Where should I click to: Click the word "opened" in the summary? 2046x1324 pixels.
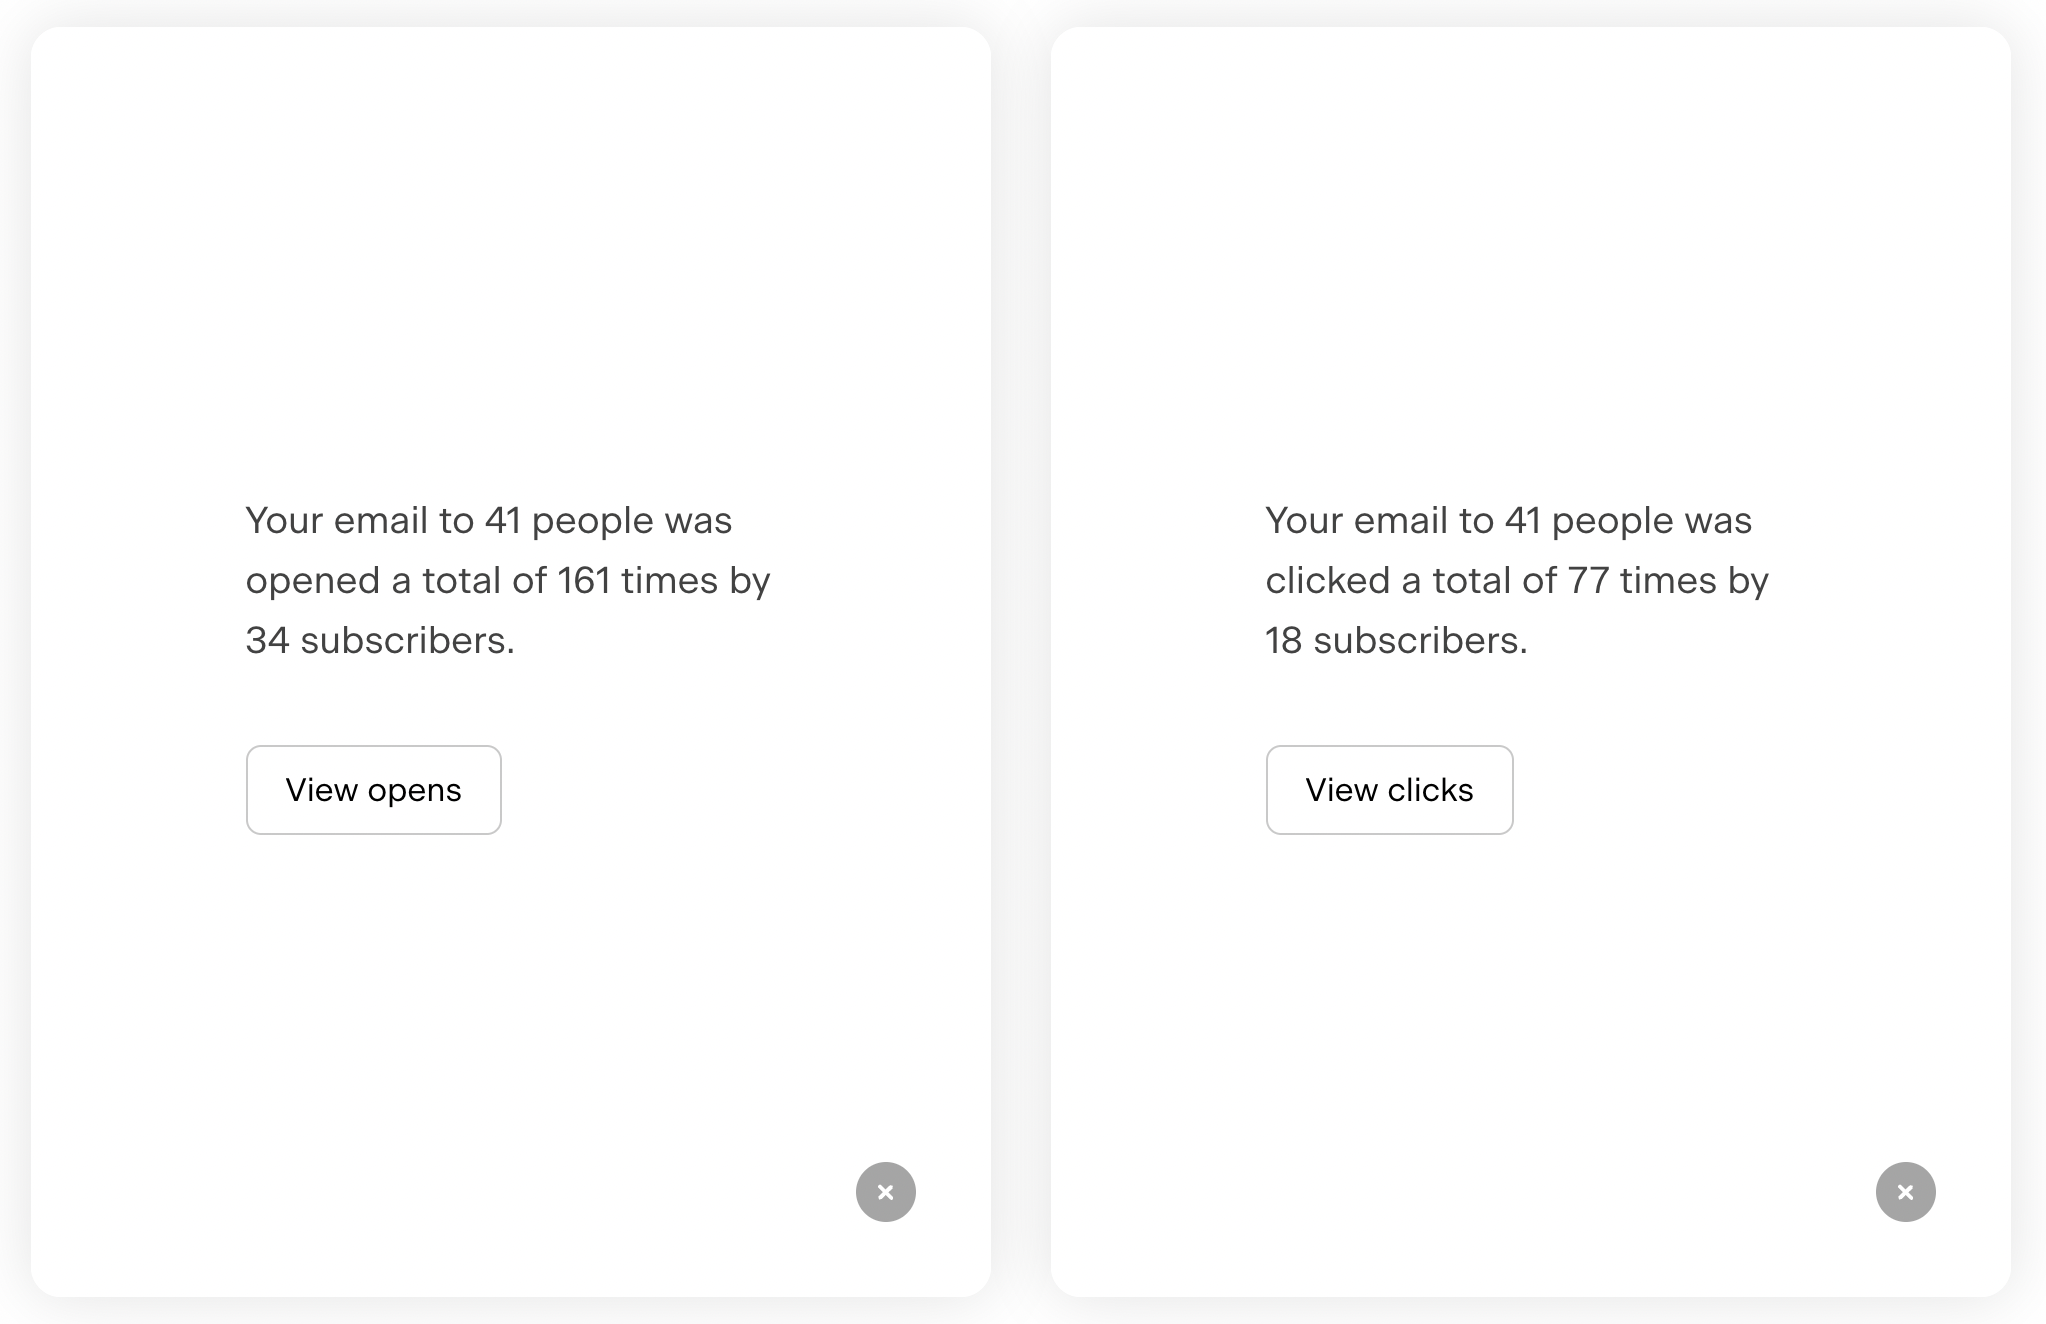coord(313,581)
